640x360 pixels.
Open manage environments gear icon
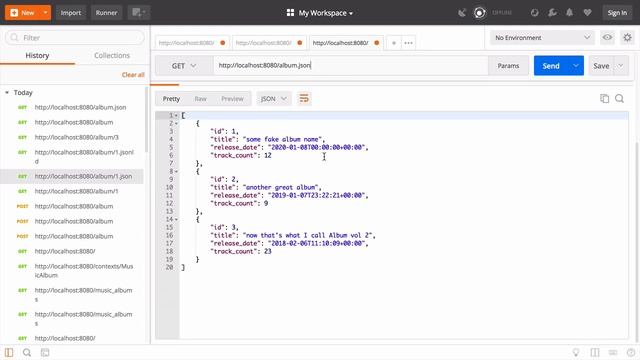[x=627, y=38]
